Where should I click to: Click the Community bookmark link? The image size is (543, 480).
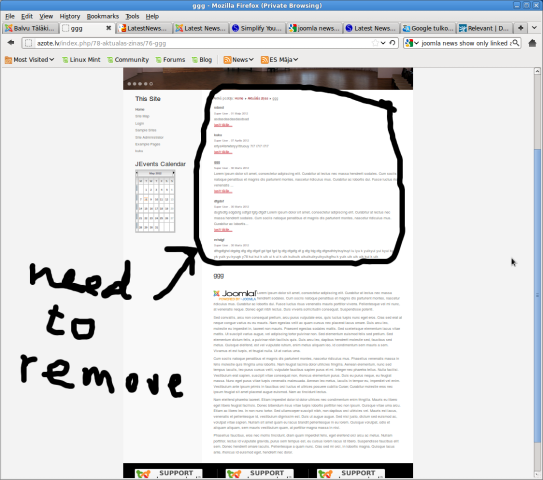click(x=128, y=60)
